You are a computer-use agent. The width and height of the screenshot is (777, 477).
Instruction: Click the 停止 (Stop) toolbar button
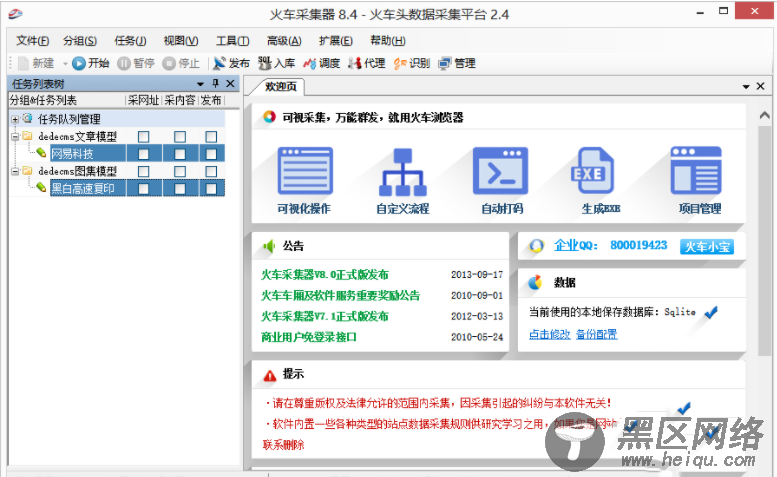(x=181, y=63)
